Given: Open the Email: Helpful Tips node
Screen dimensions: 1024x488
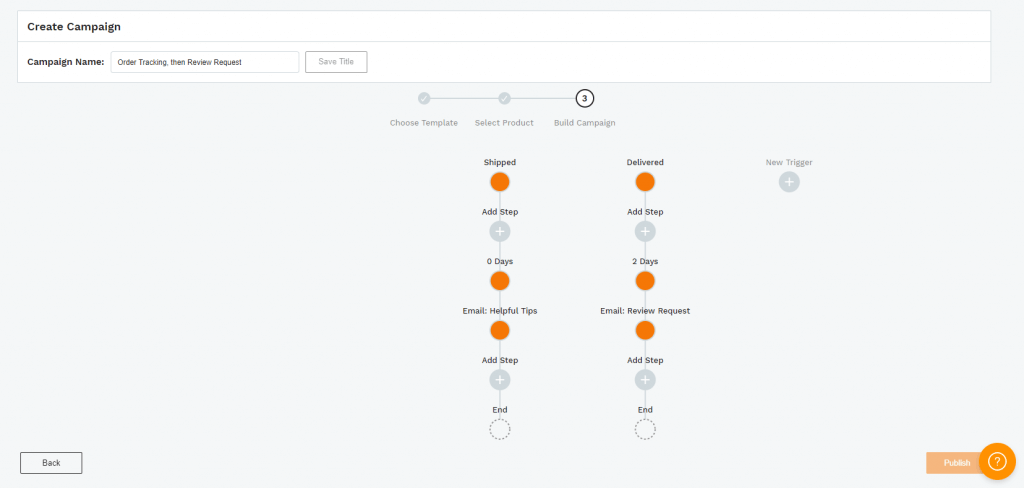Looking at the screenshot, I should tap(500, 331).
